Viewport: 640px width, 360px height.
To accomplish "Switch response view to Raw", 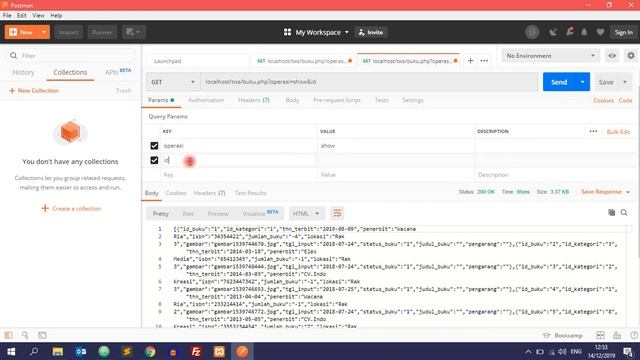I will point(188,213).
